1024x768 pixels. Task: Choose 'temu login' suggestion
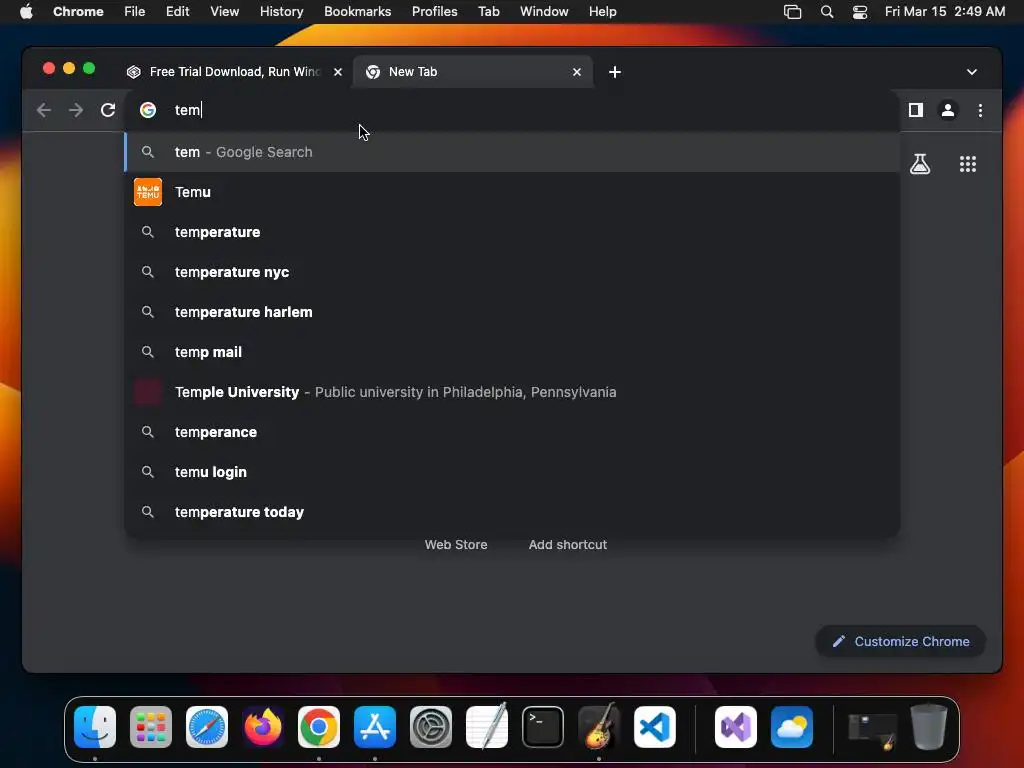pyautogui.click(x=512, y=472)
